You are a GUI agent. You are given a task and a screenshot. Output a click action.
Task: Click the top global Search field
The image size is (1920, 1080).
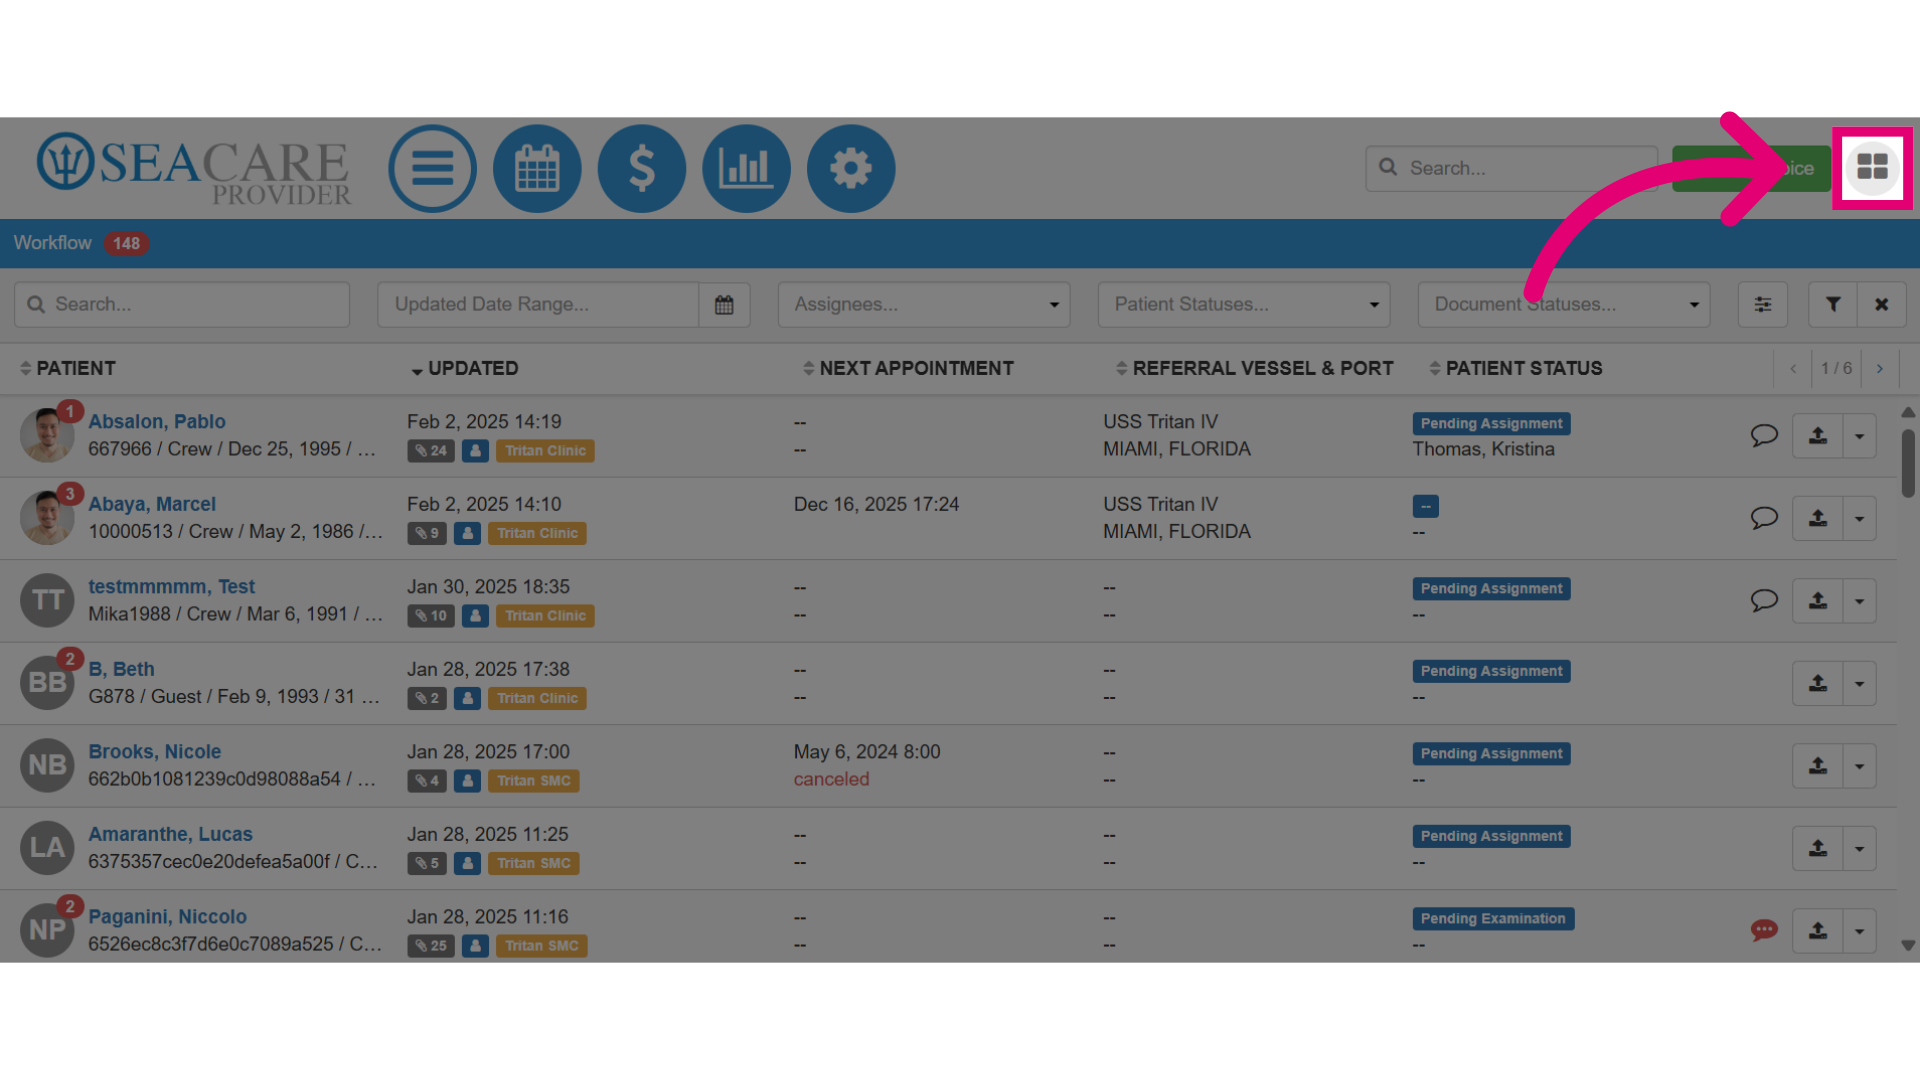(x=1511, y=168)
